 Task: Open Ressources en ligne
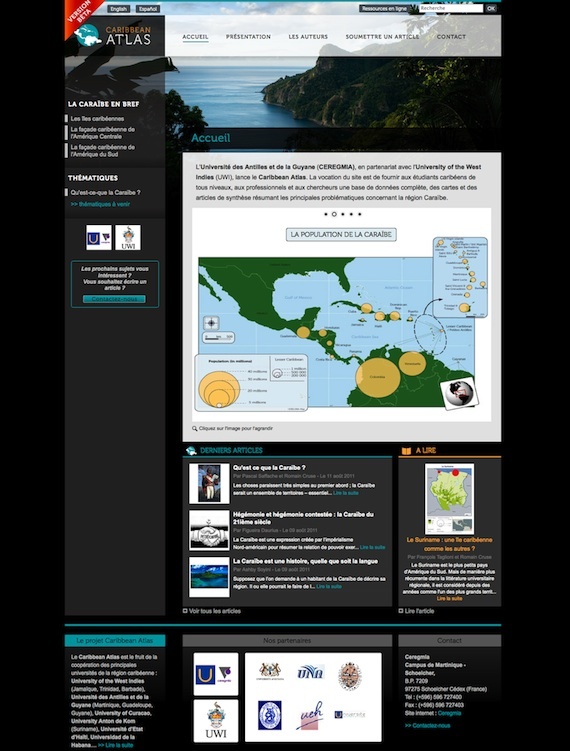[x=384, y=9]
